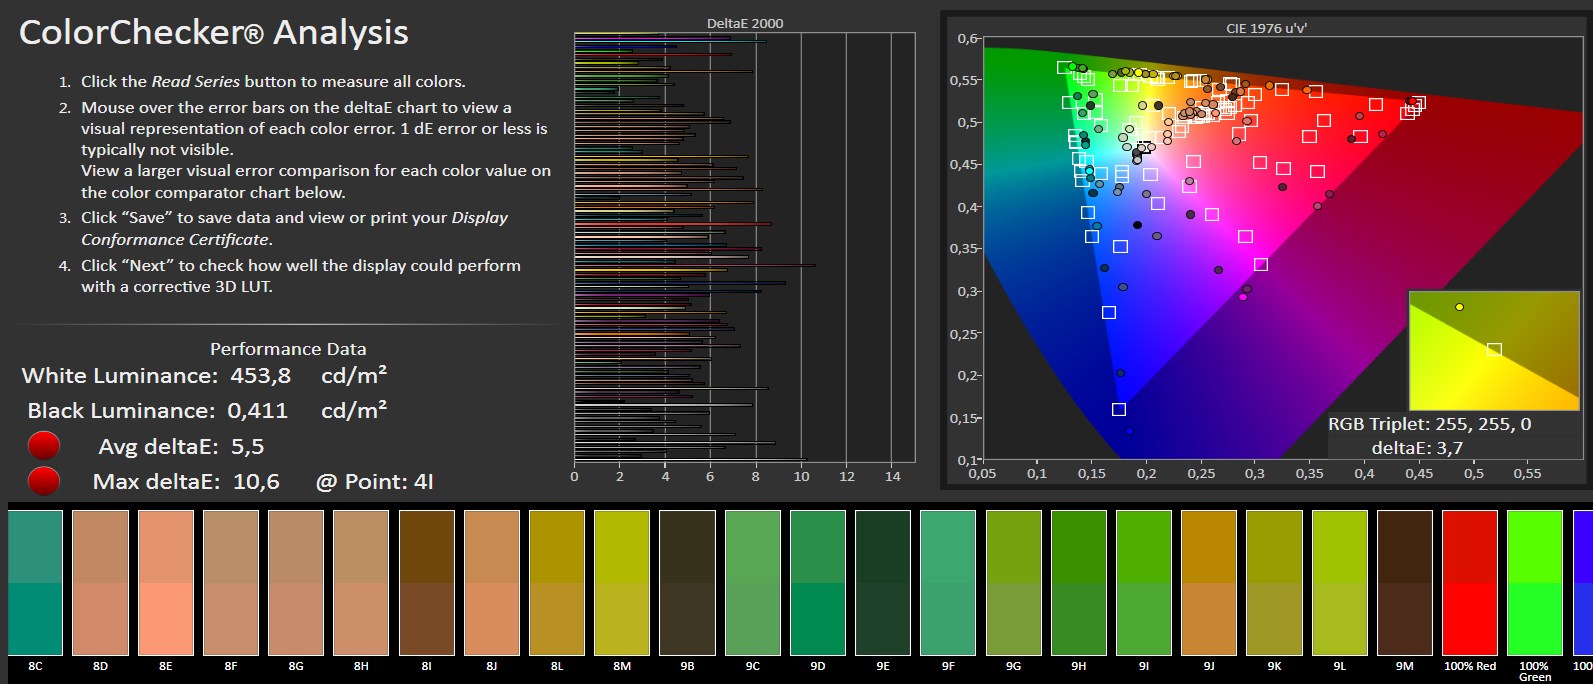Screen dimensions: 1593x684
Task: Click the 9D green color swatch
Action: 817,583
